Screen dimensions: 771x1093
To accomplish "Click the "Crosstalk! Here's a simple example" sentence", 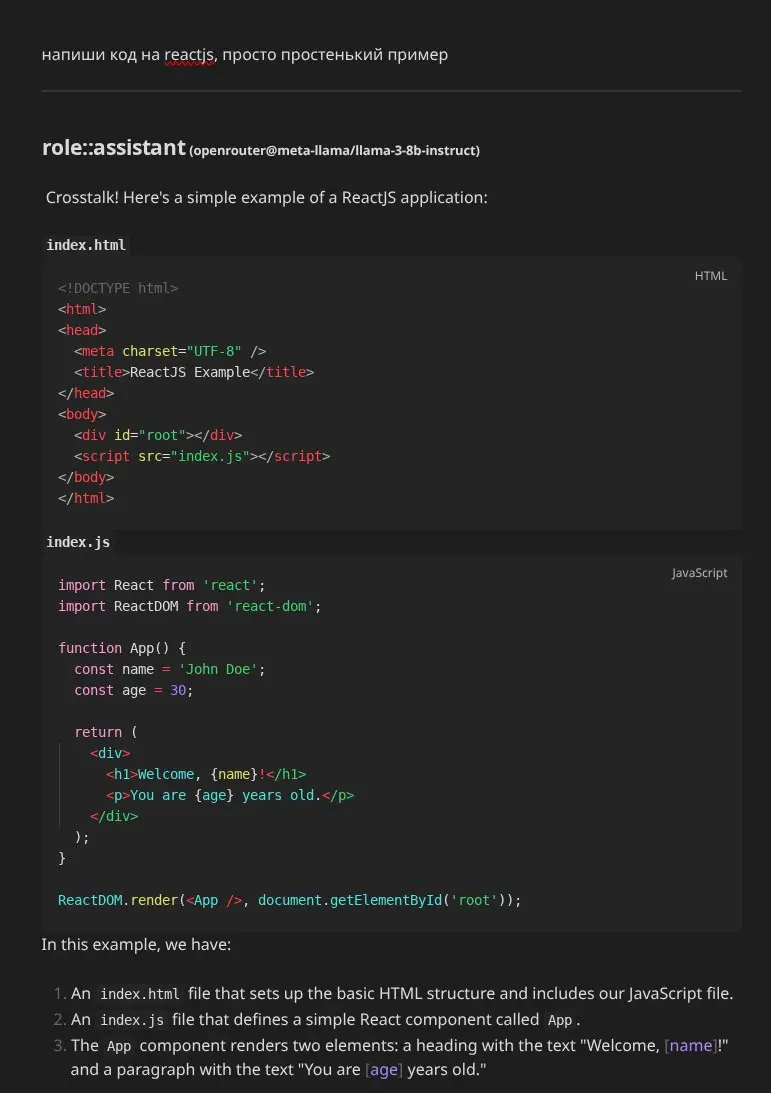I will 266,197.
